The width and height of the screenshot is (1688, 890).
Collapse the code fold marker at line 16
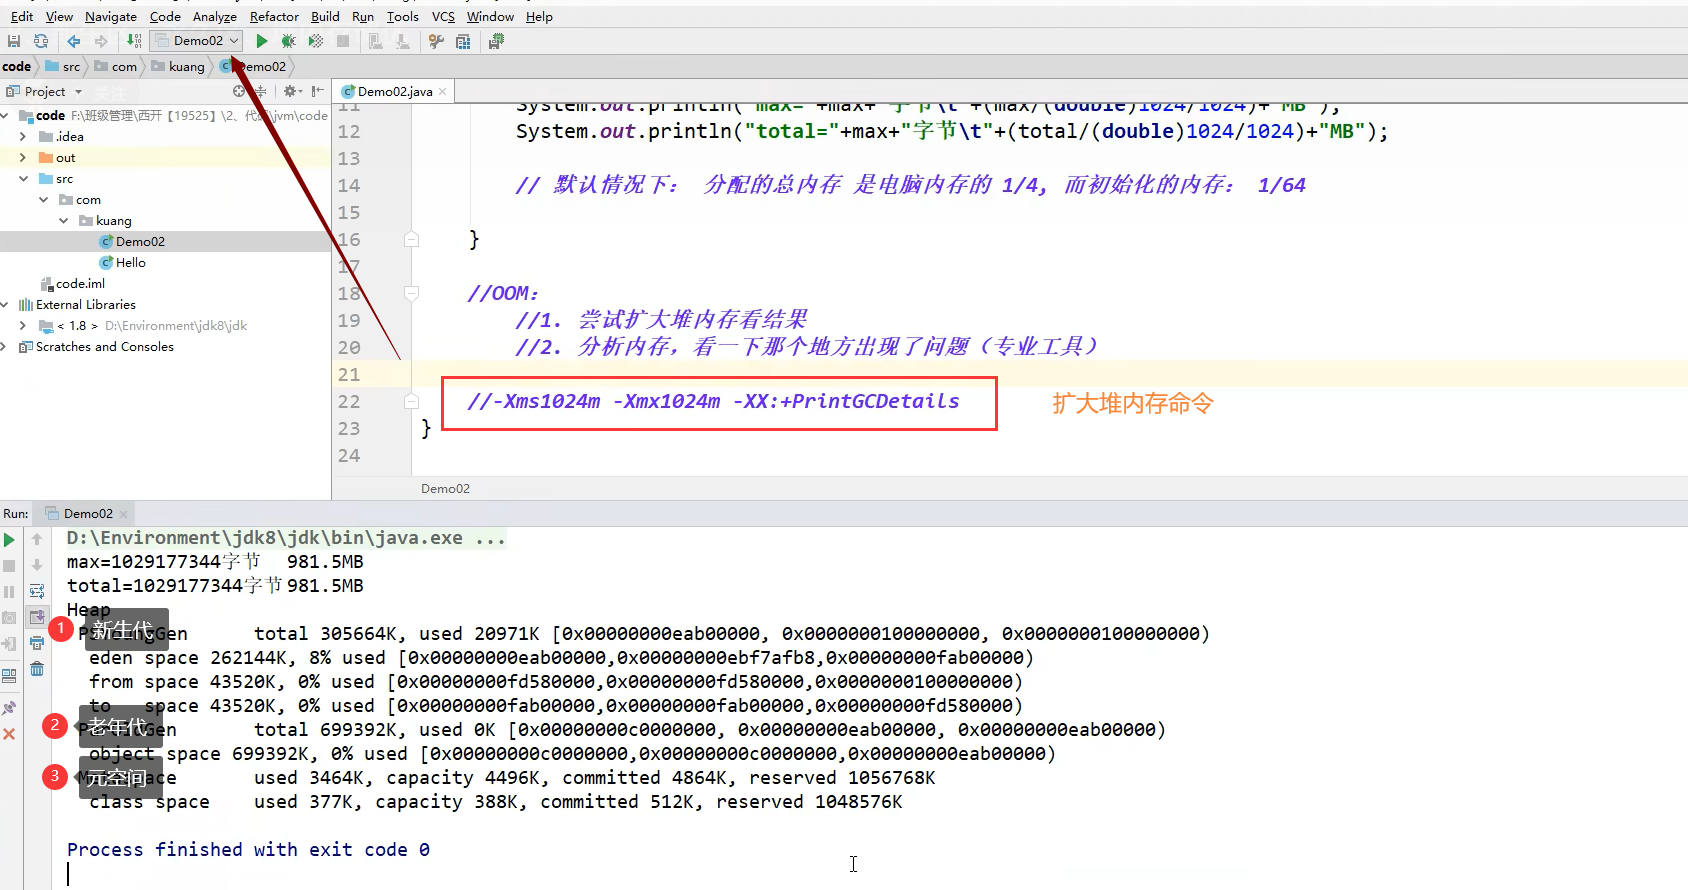pyautogui.click(x=411, y=239)
